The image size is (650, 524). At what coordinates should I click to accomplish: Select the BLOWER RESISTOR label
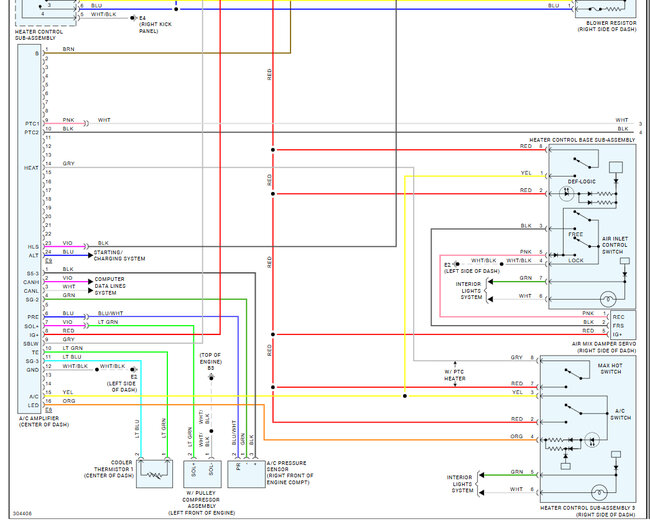click(607, 26)
